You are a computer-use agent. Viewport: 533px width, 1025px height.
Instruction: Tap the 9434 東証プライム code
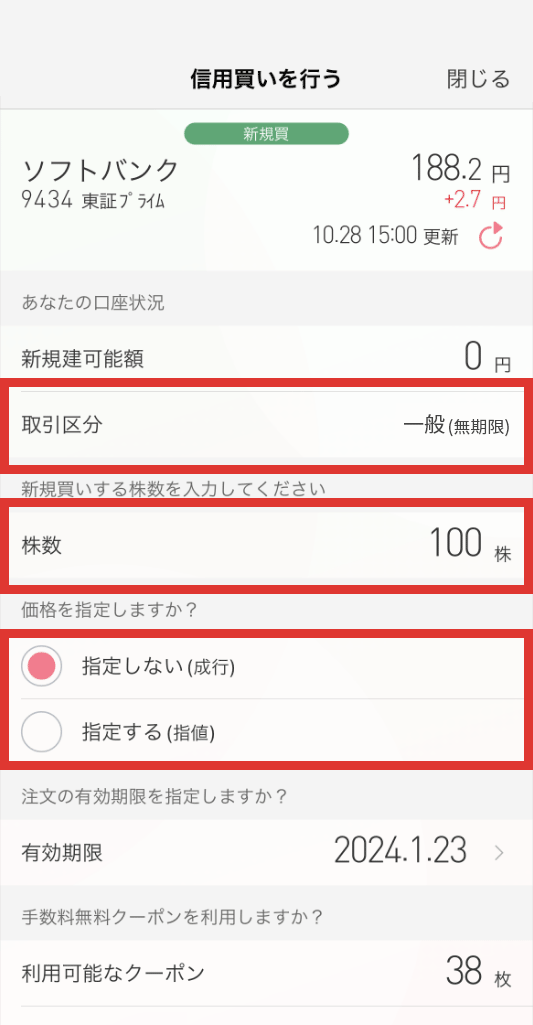click(94, 201)
